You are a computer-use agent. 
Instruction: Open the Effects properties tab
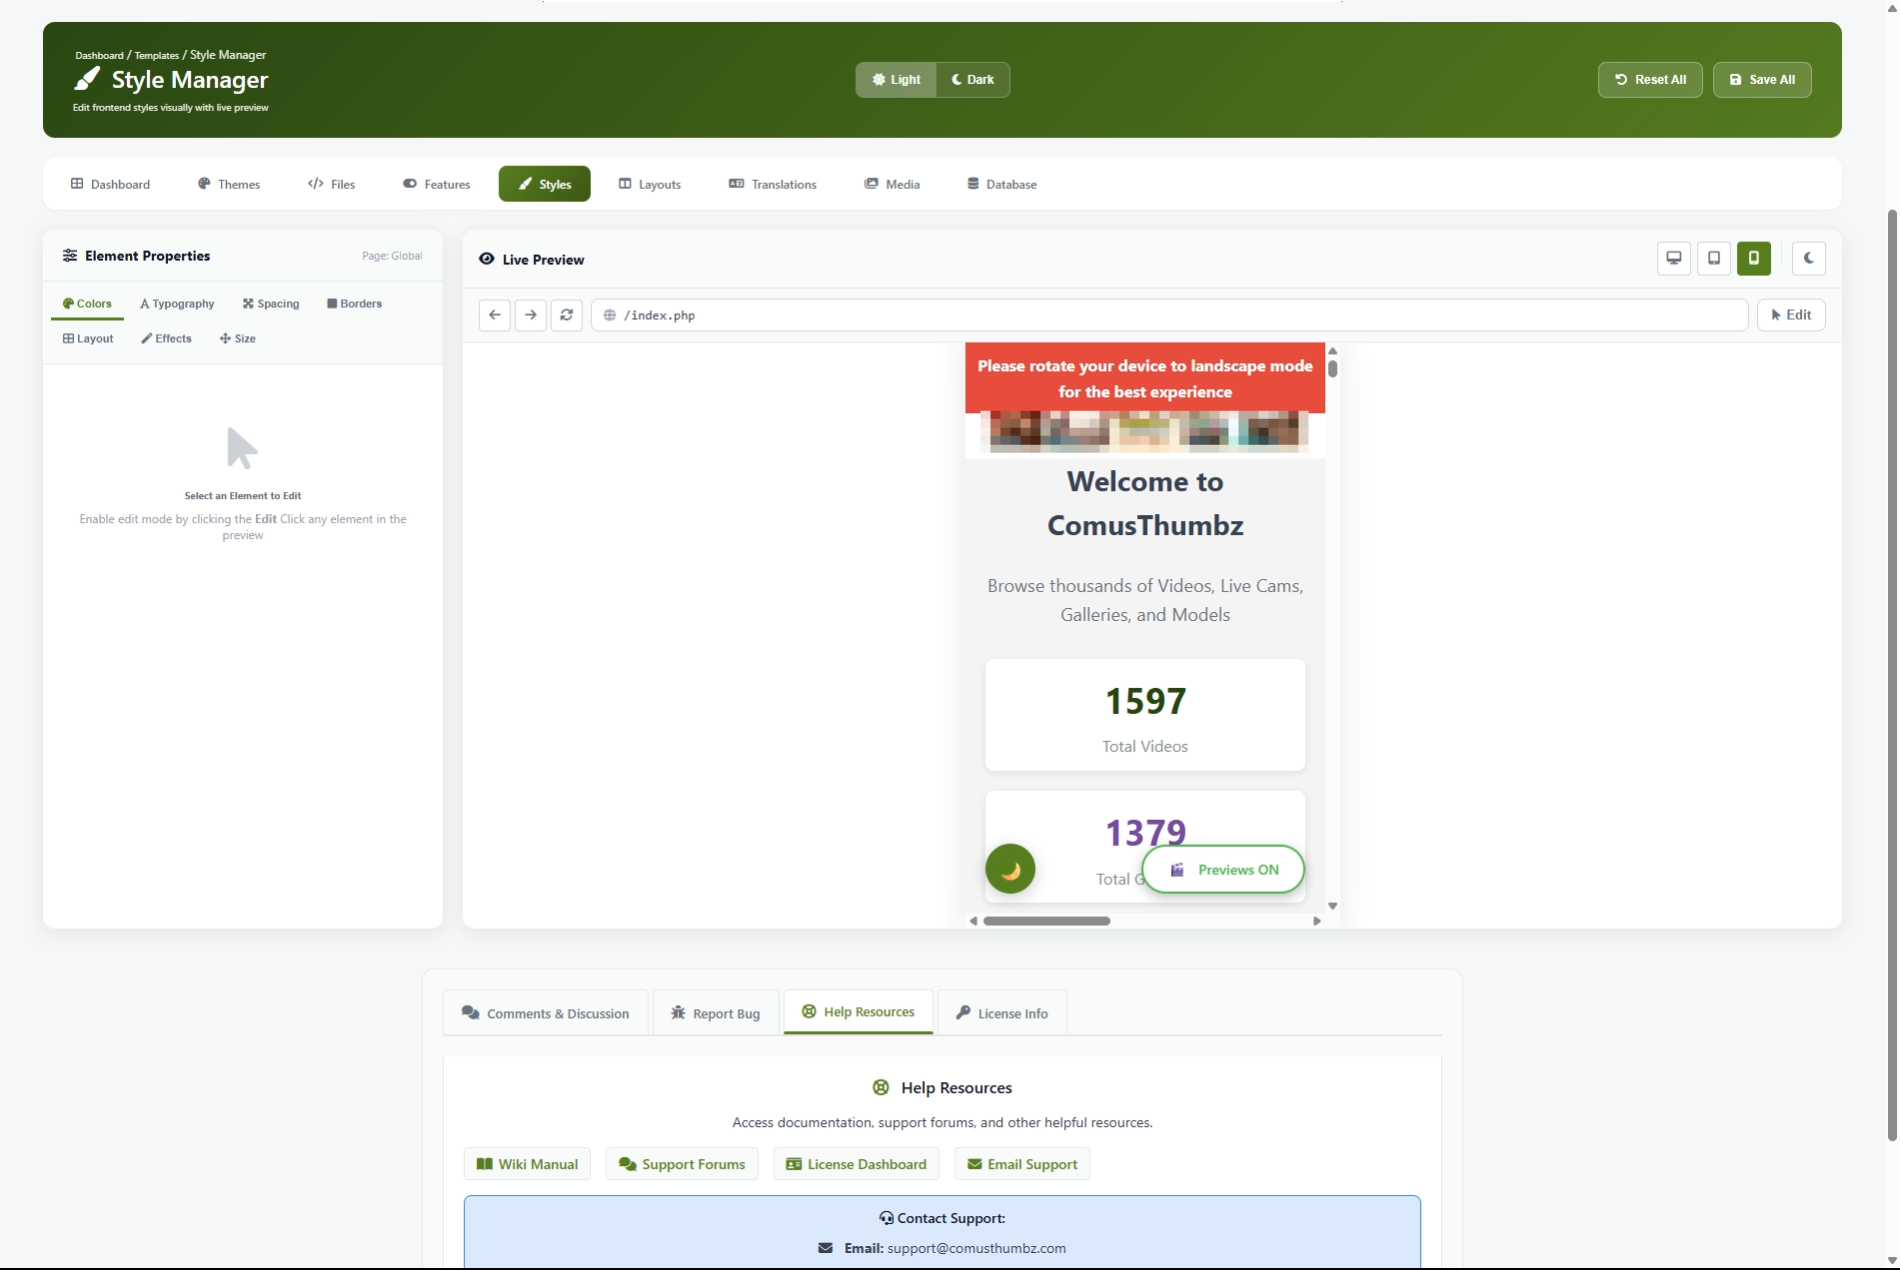pyautogui.click(x=166, y=339)
